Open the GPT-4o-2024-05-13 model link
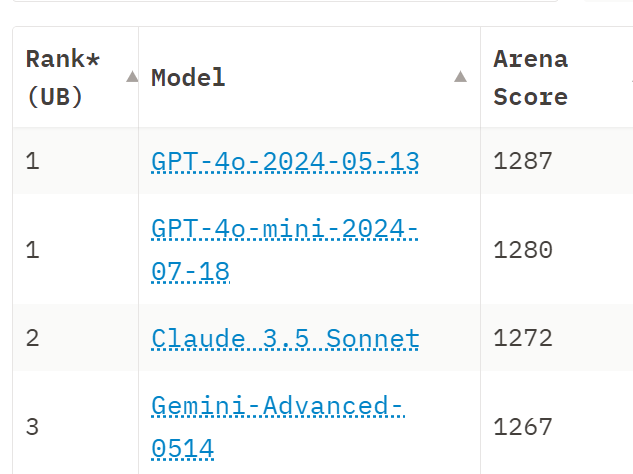 coord(285,161)
